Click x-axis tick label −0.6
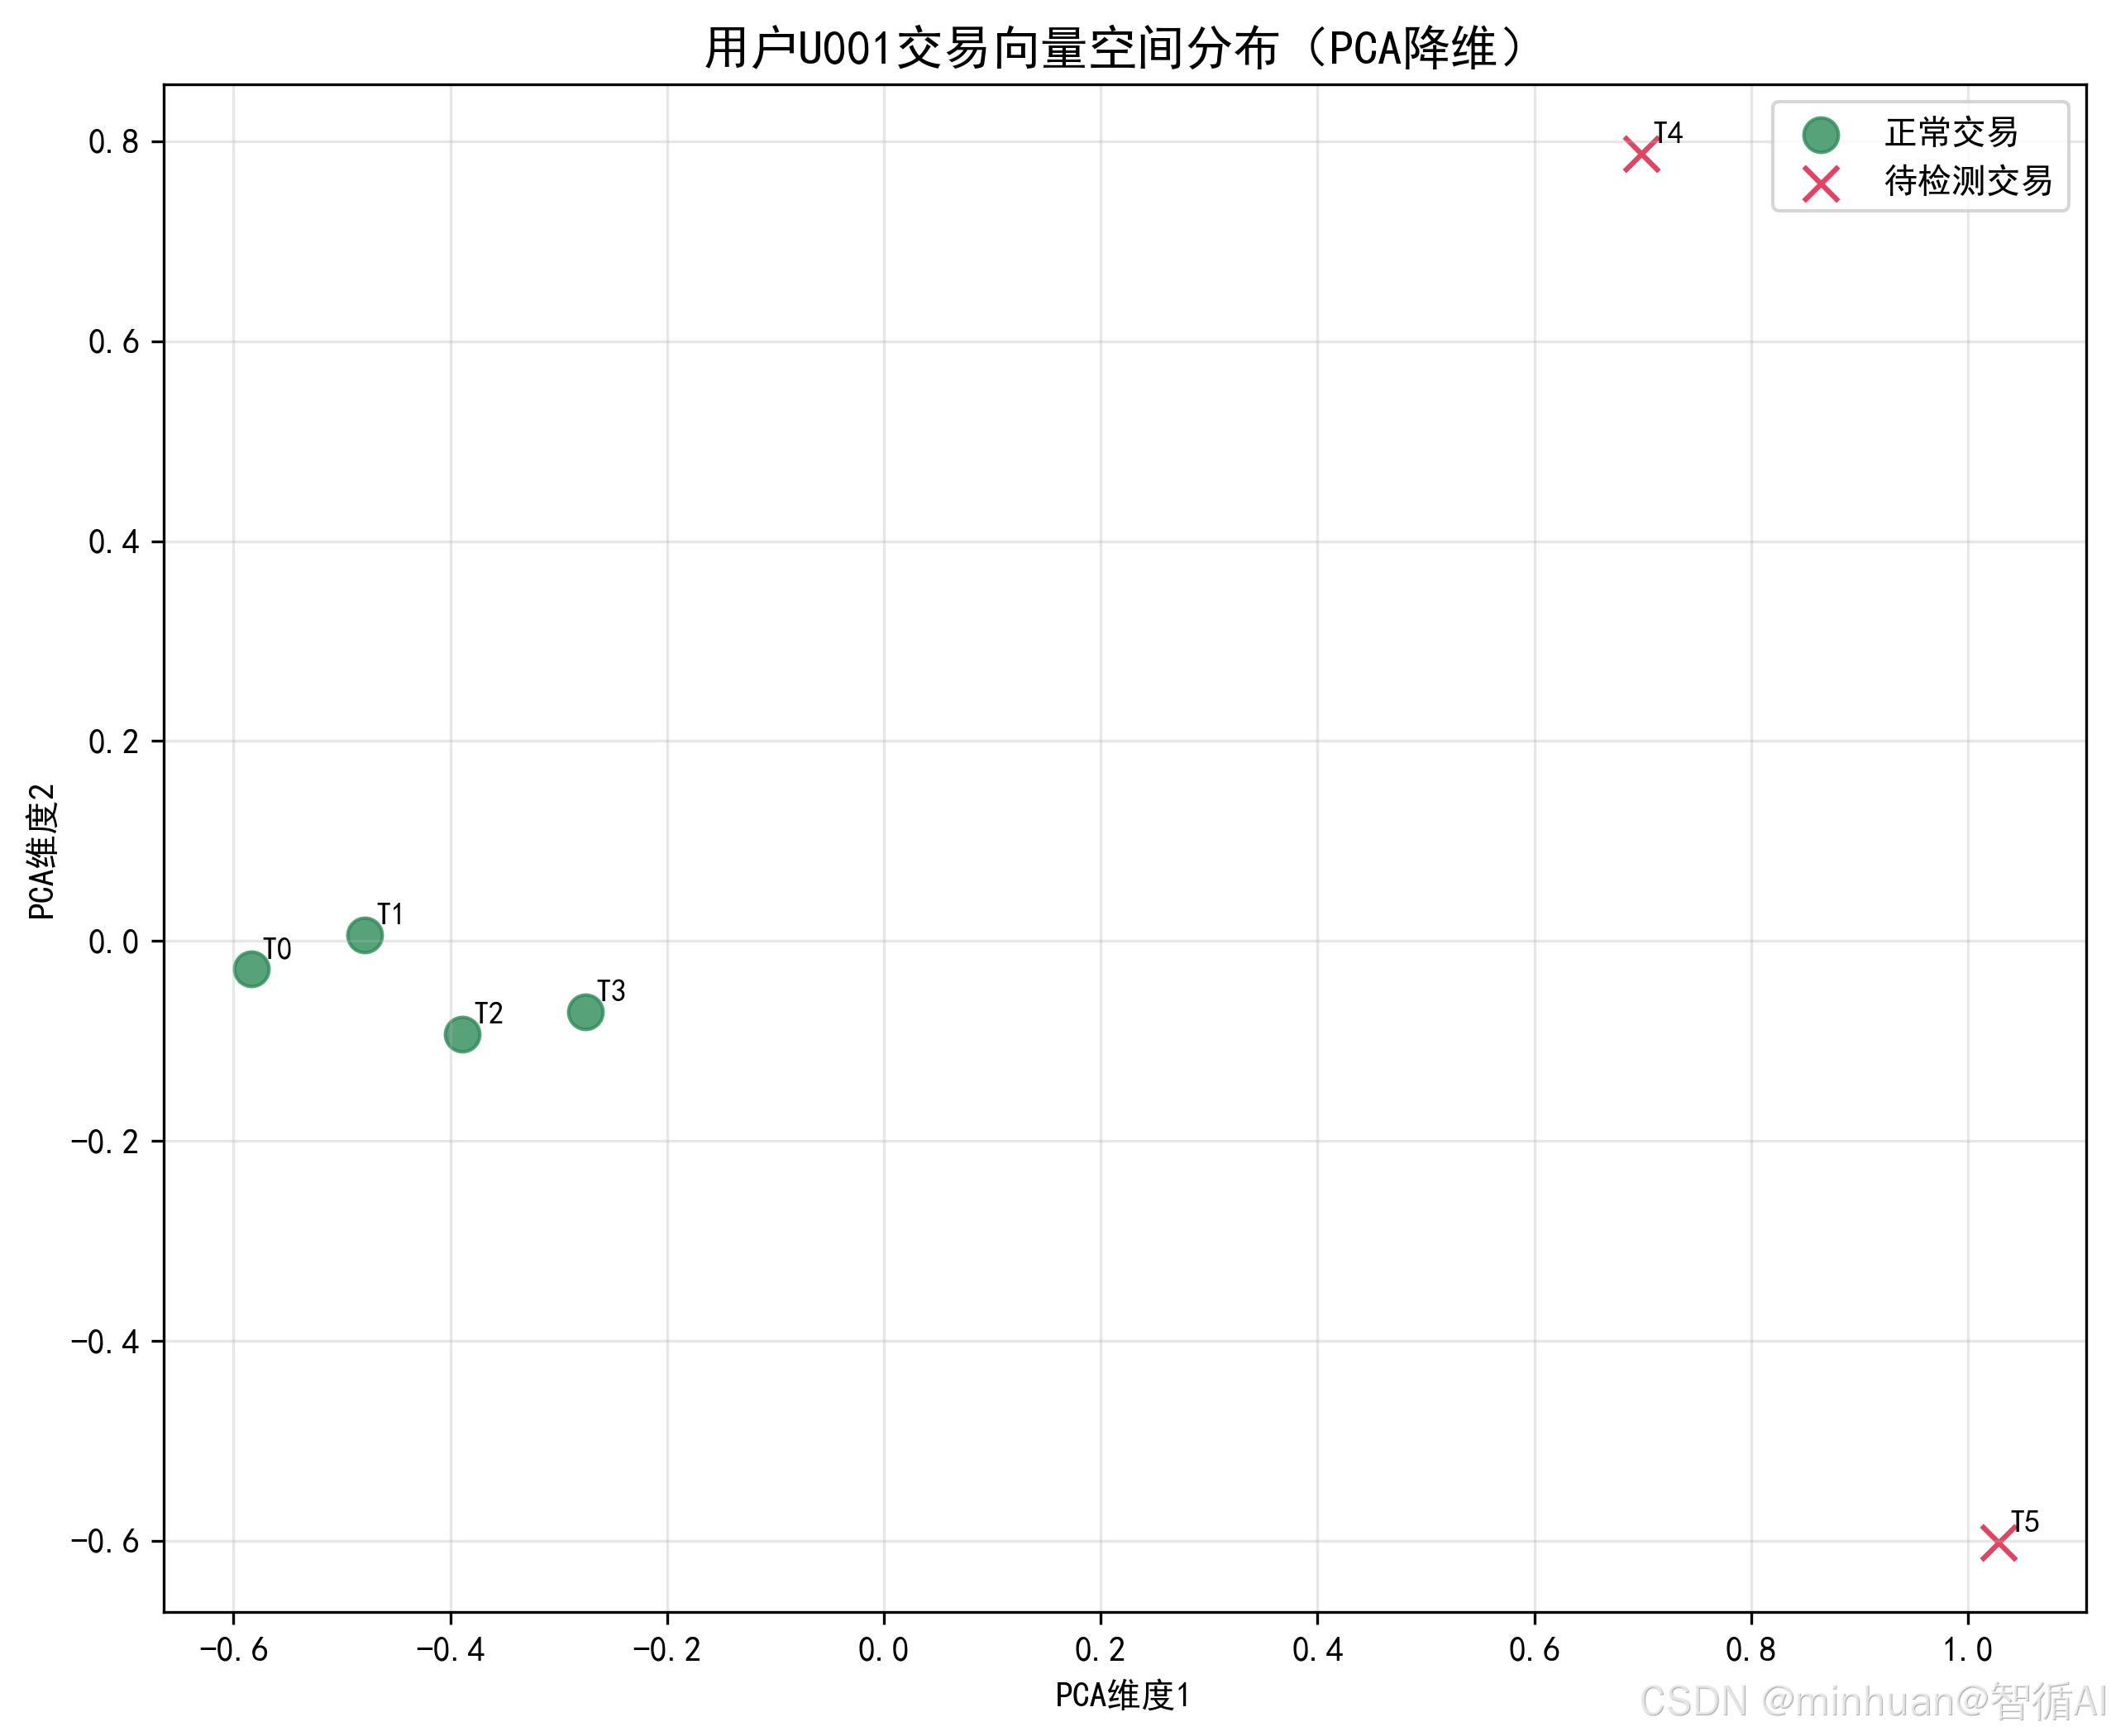This screenshot has width=2111, height=1736. (233, 1649)
